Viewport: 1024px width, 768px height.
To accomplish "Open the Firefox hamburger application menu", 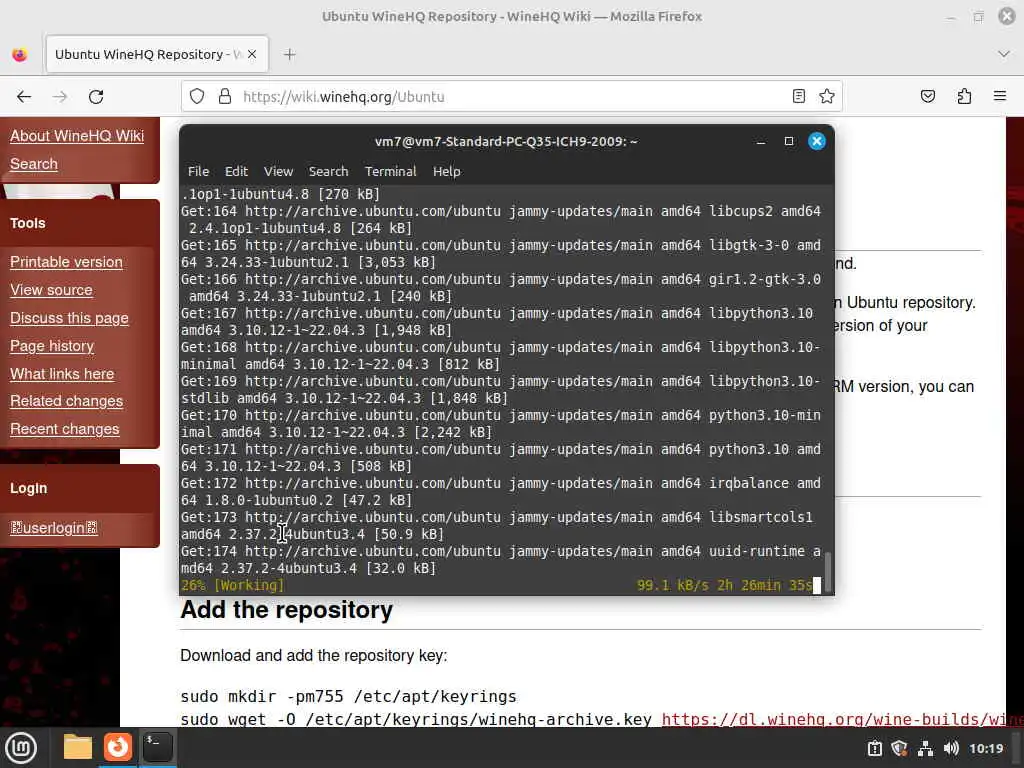I will pyautogui.click(x=1000, y=96).
